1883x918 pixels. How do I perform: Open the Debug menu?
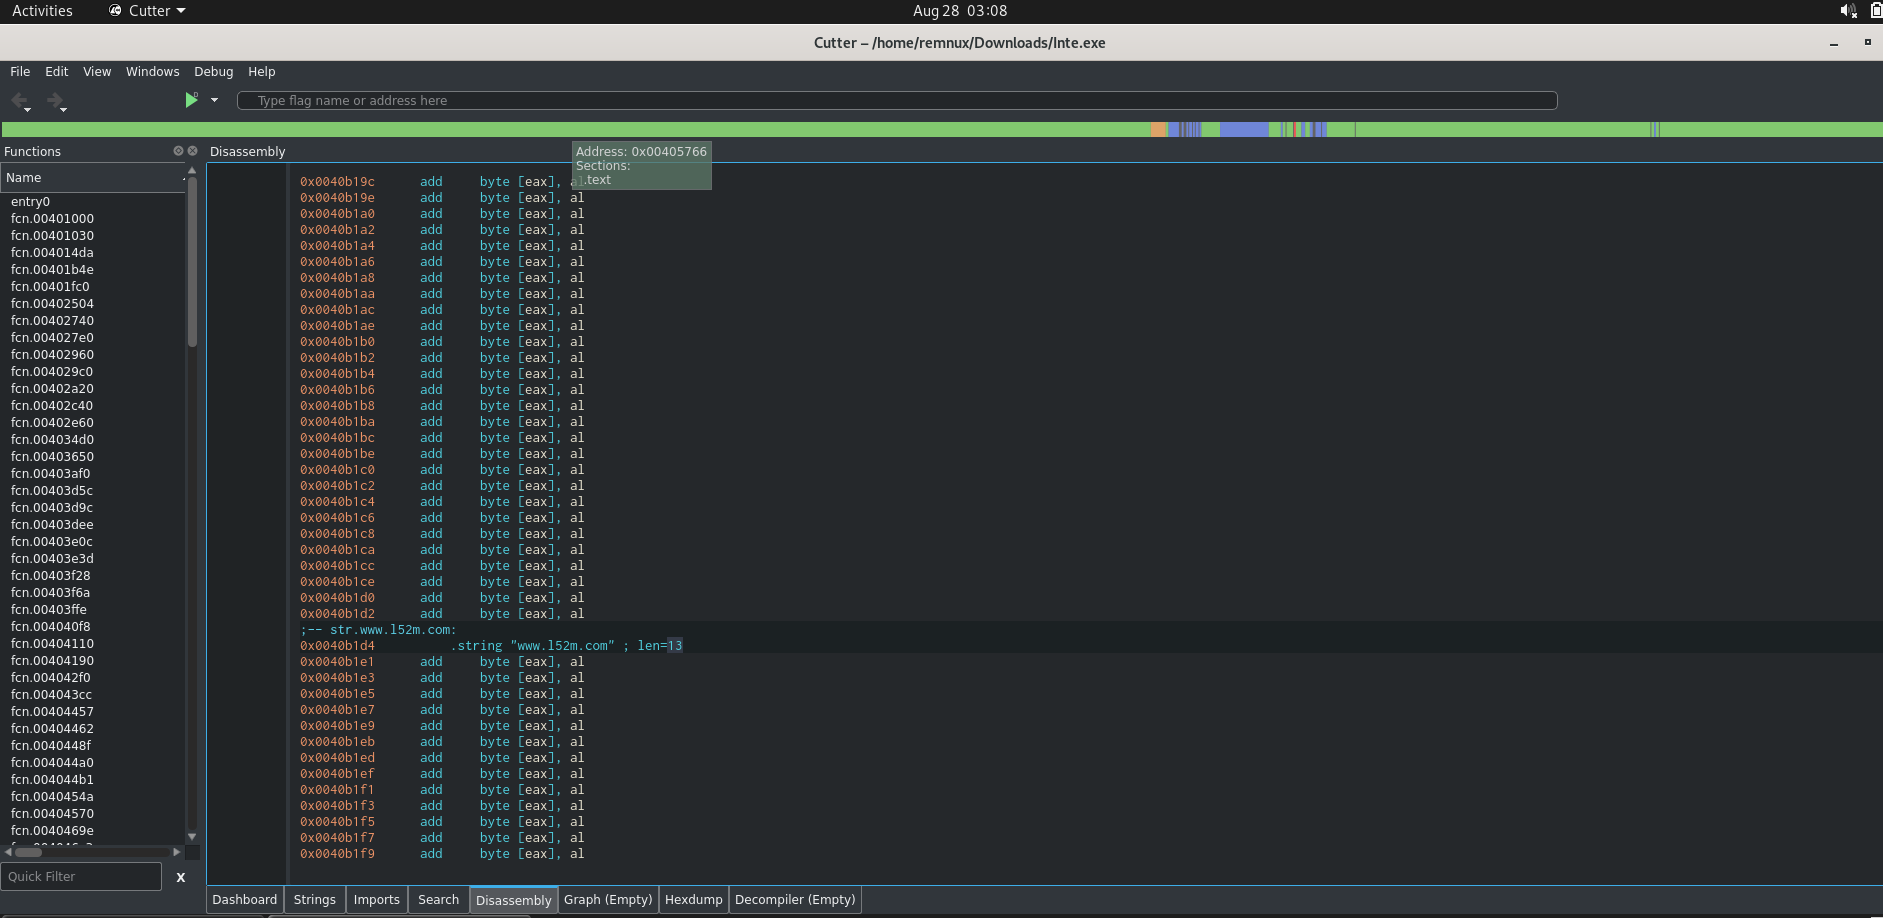pyautogui.click(x=214, y=72)
